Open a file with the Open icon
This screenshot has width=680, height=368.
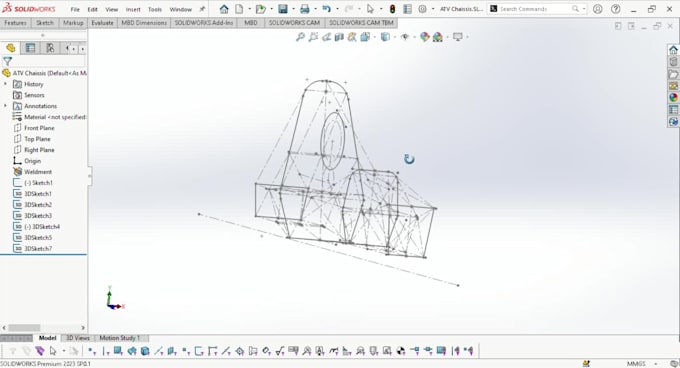(x=260, y=9)
